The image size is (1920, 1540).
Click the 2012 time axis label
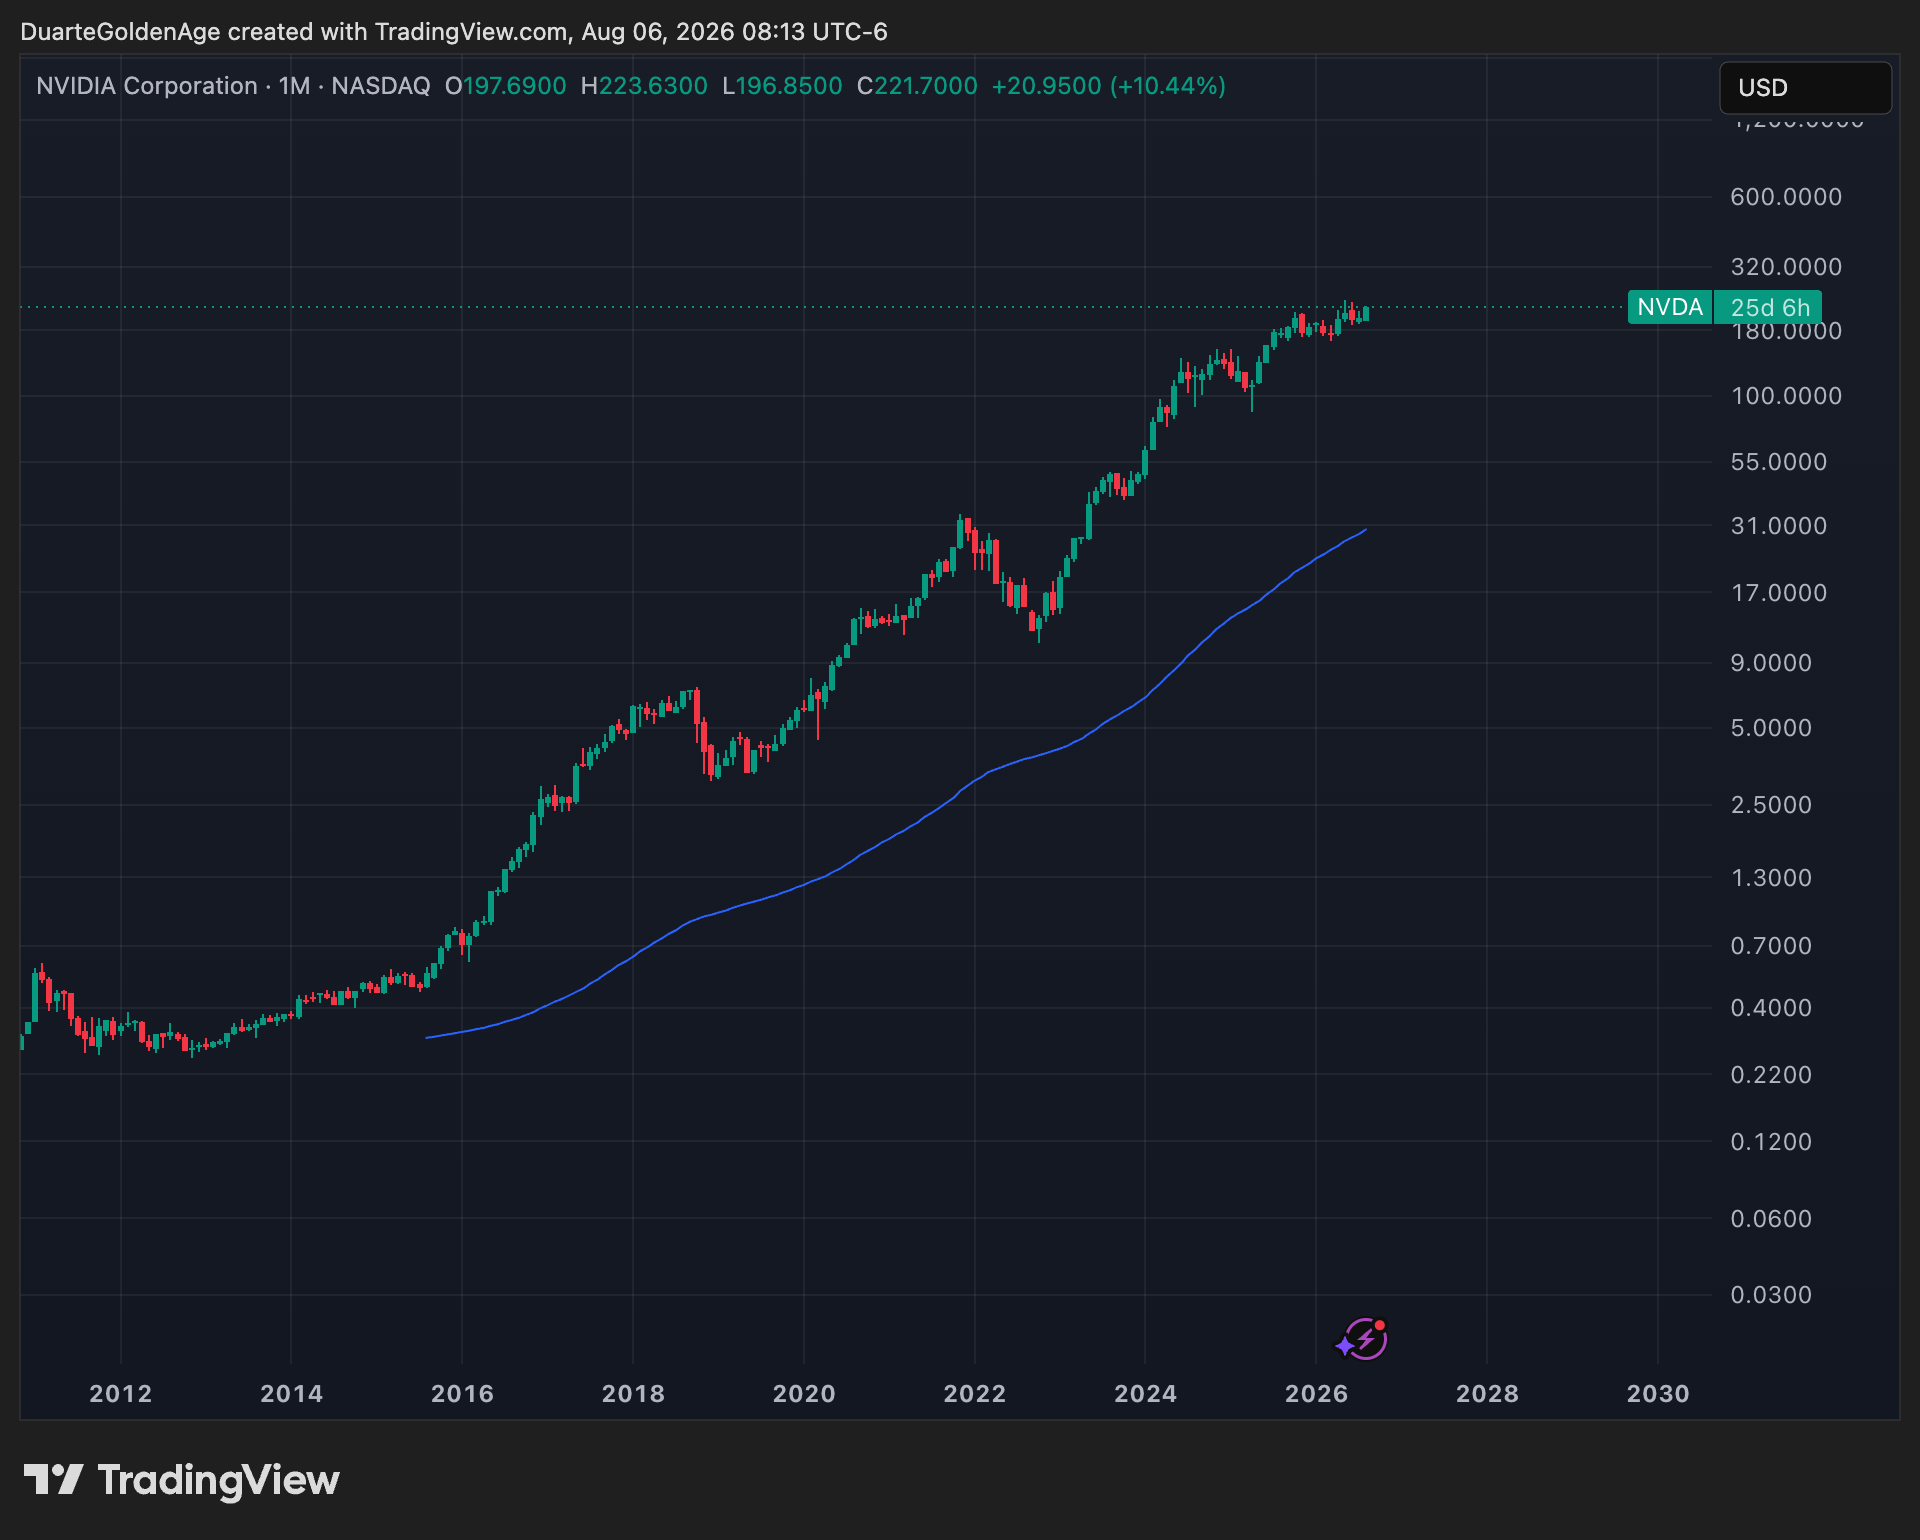121,1394
